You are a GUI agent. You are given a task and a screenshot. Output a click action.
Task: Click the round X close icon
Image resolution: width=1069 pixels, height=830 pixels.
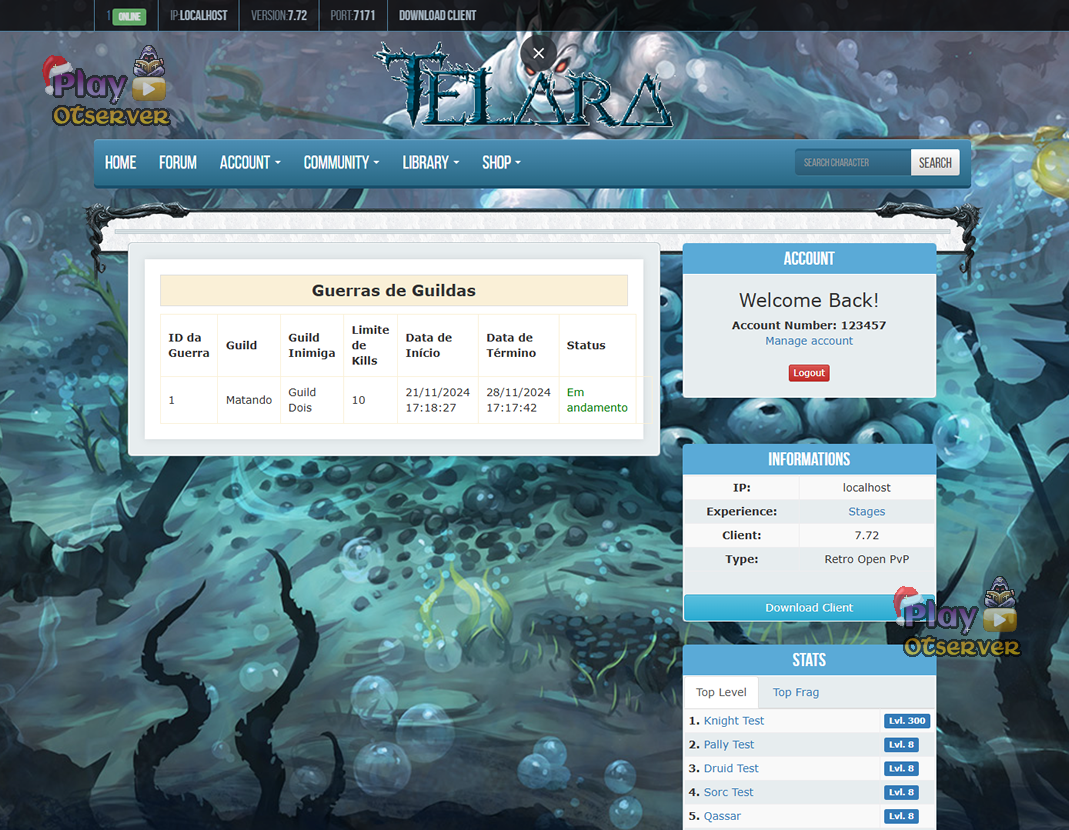tap(538, 53)
